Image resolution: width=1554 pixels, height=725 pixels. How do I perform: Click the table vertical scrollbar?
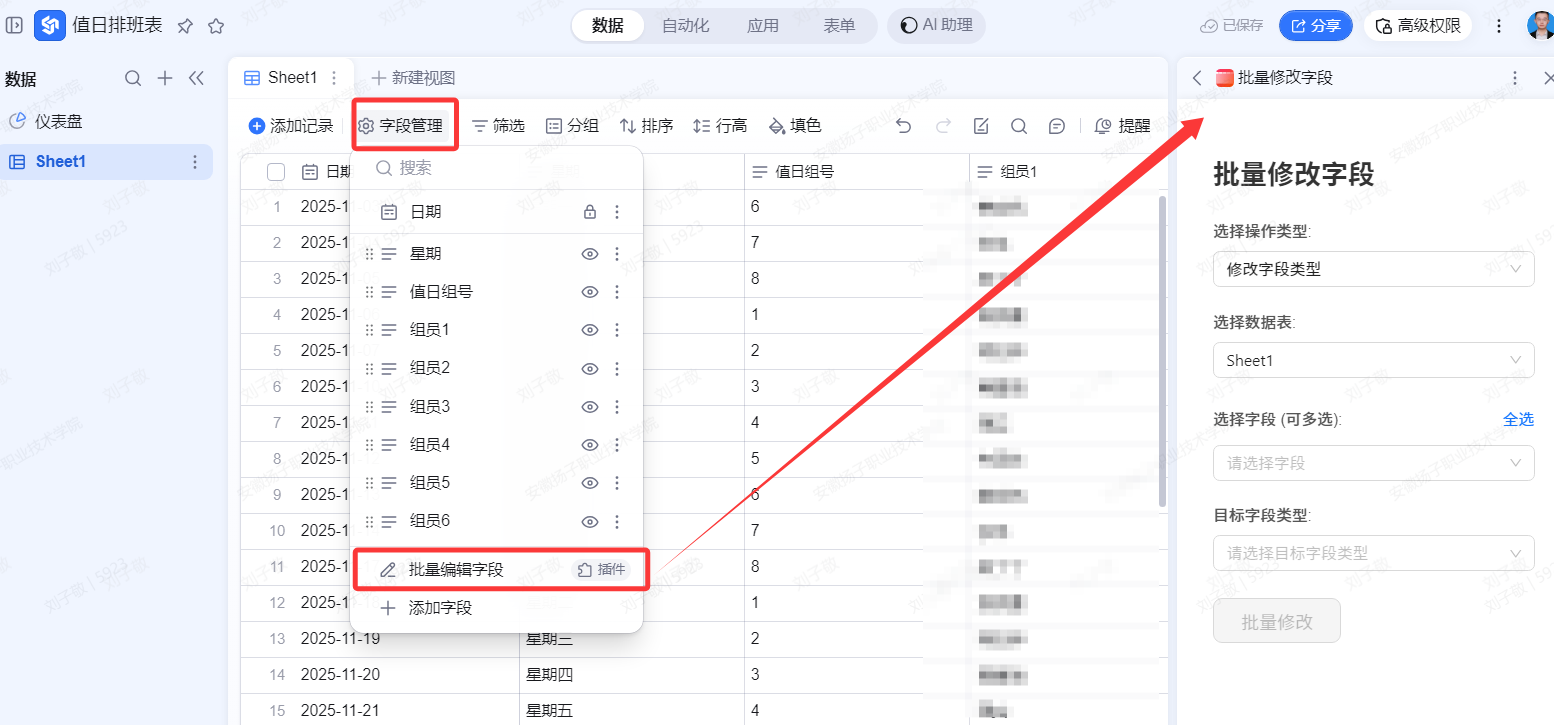tap(1162, 350)
